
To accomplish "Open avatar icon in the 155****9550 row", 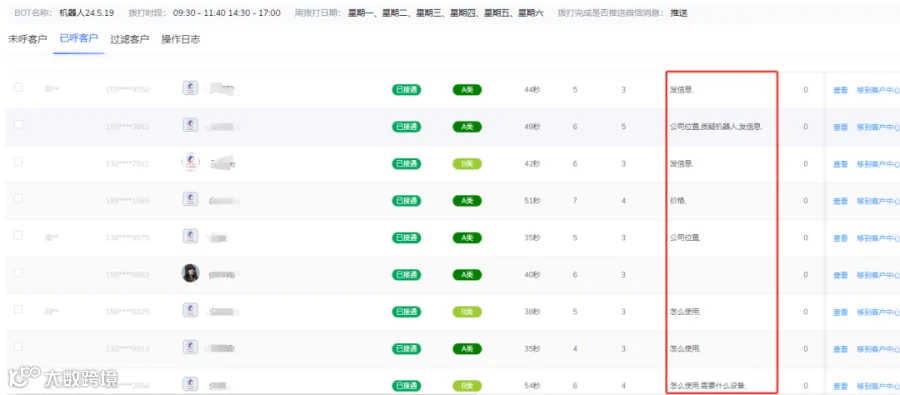I will pos(191,88).
